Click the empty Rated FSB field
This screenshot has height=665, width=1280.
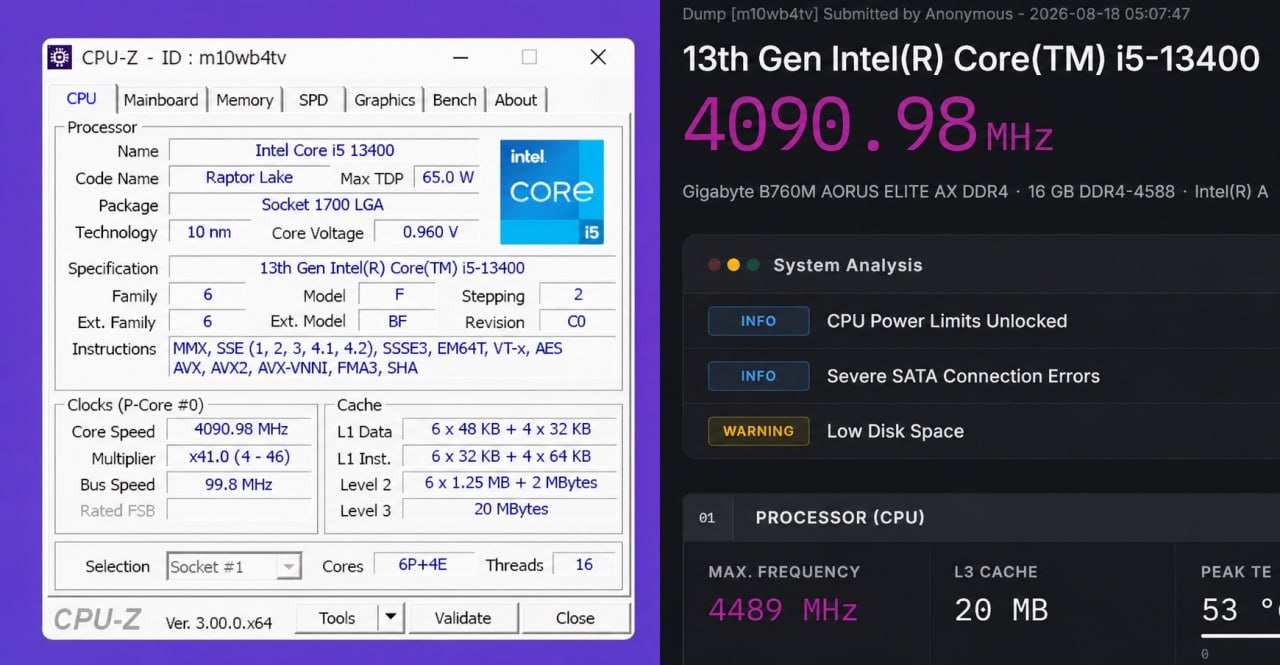tap(239, 510)
